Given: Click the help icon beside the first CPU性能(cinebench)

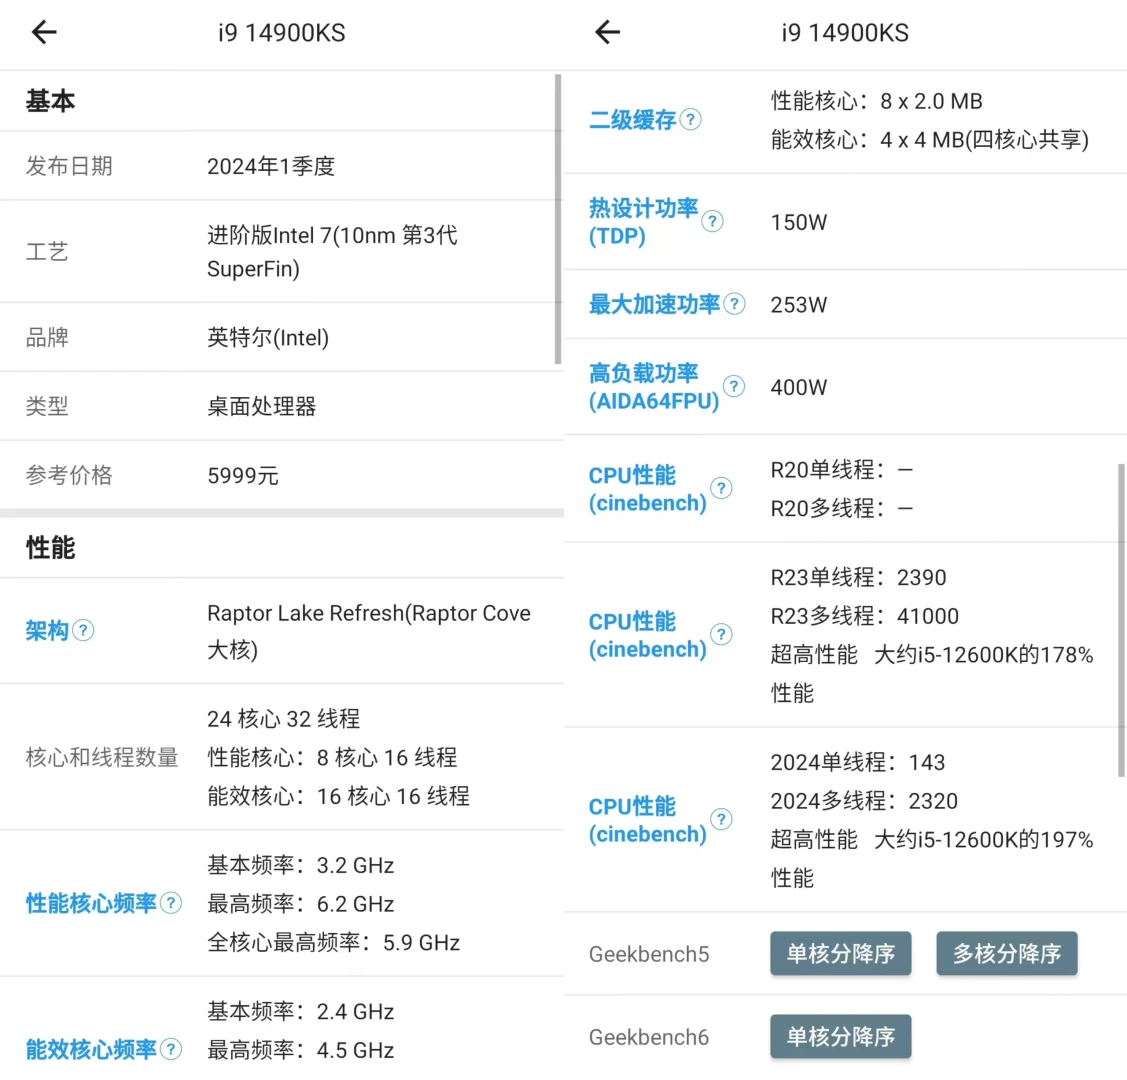Looking at the screenshot, I should [x=721, y=488].
